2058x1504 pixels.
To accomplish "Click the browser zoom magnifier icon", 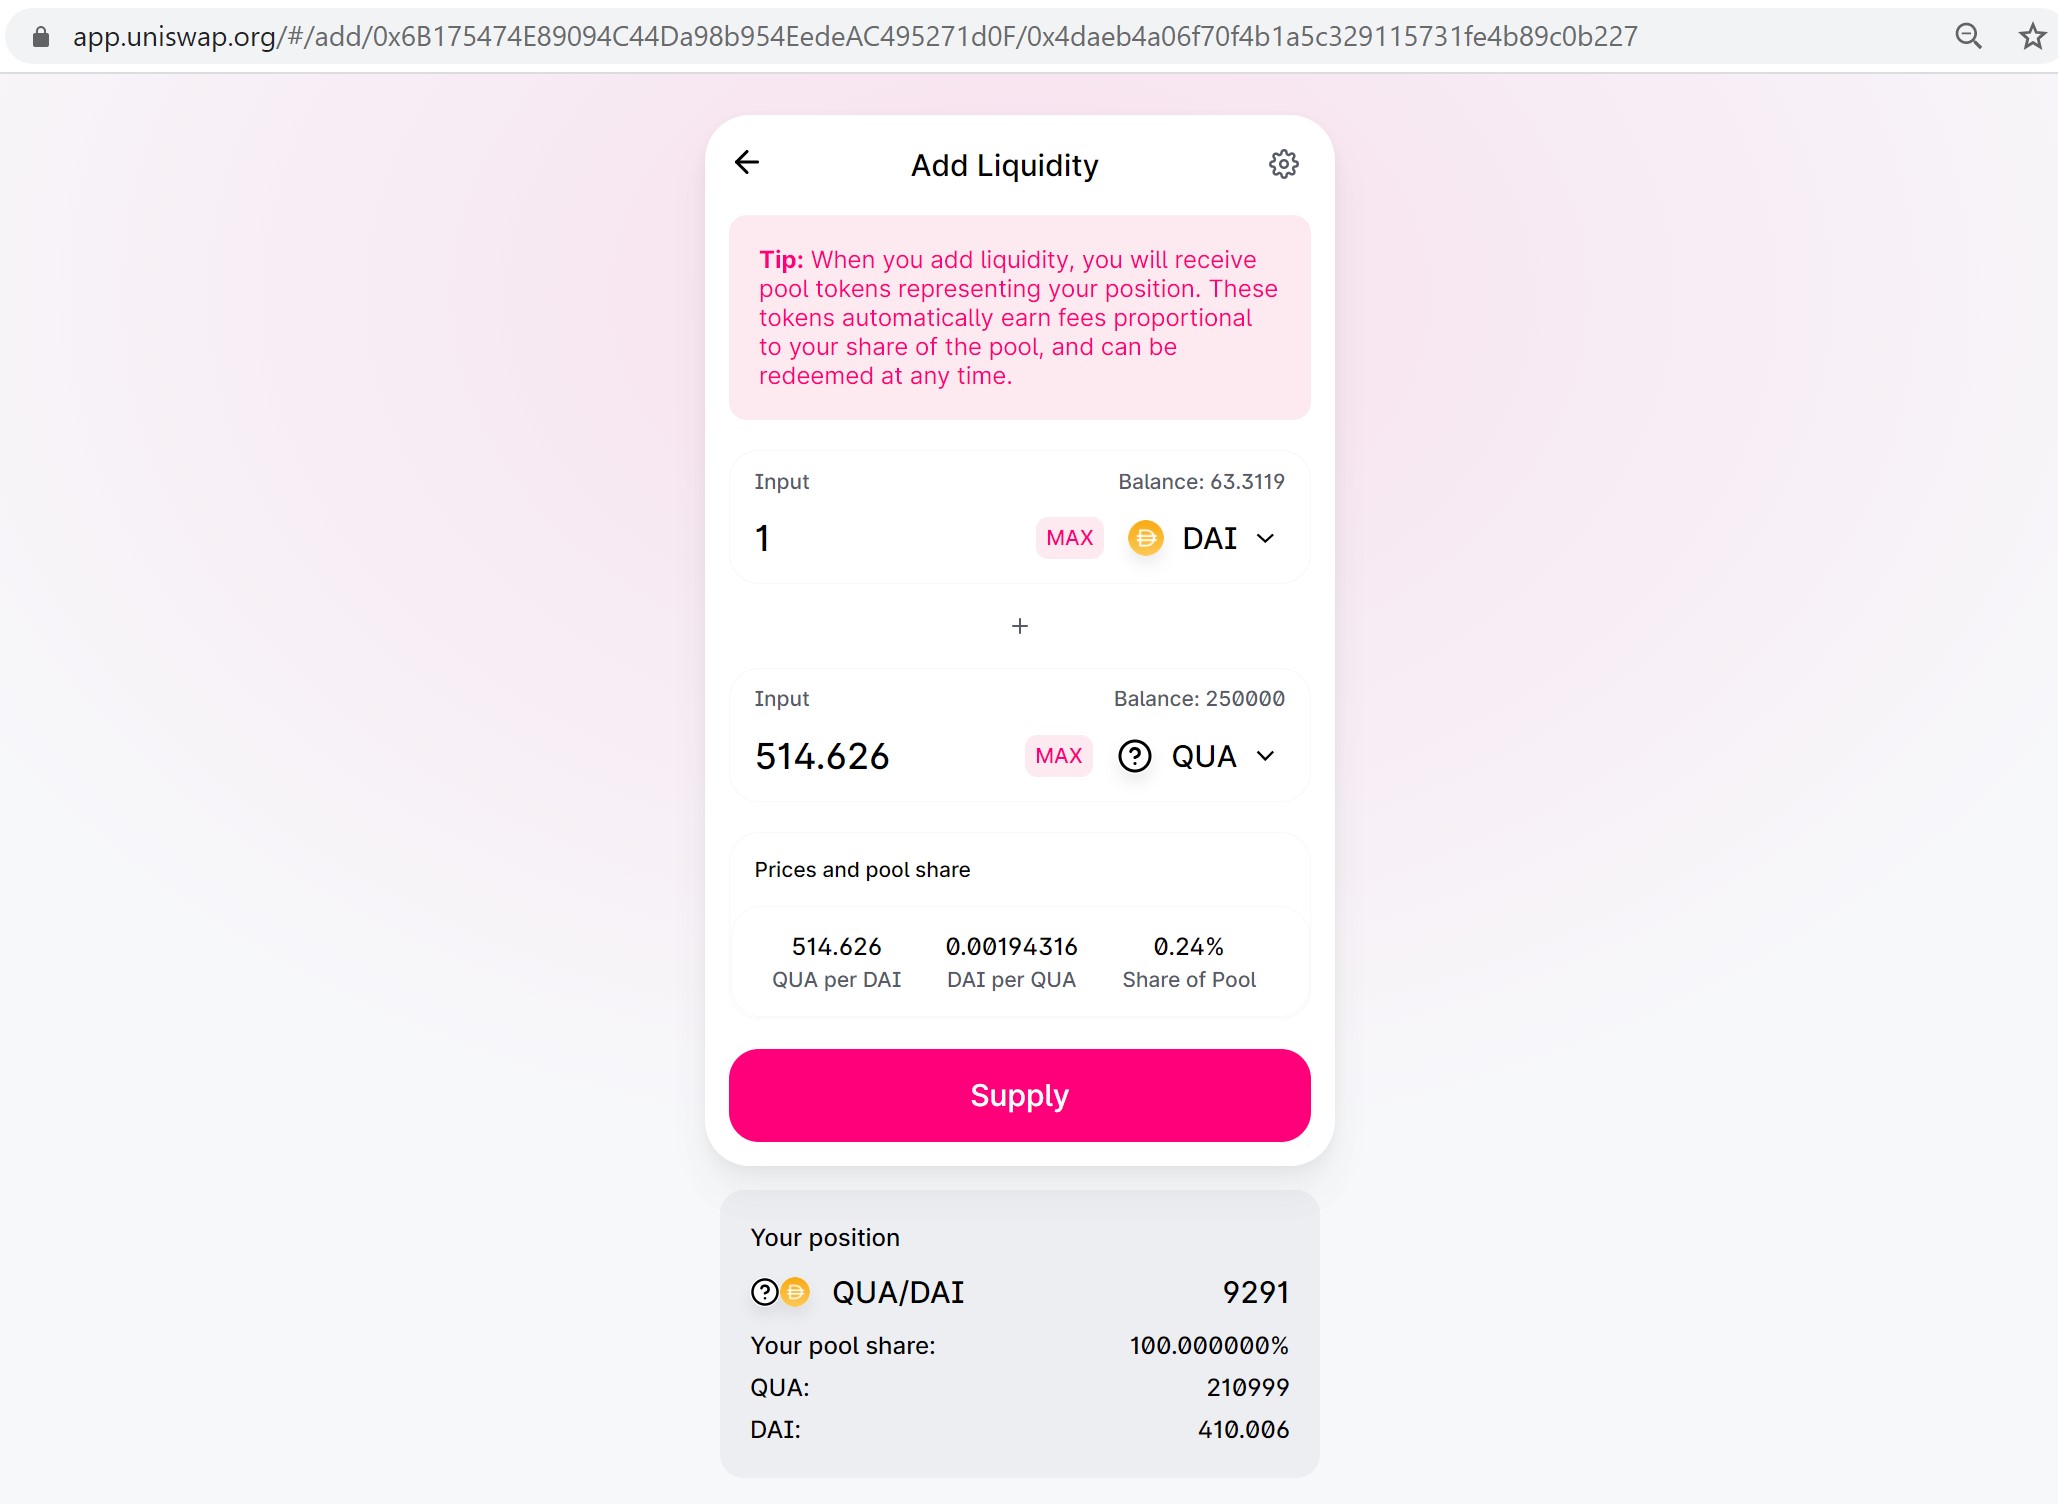I will pyautogui.click(x=1968, y=37).
